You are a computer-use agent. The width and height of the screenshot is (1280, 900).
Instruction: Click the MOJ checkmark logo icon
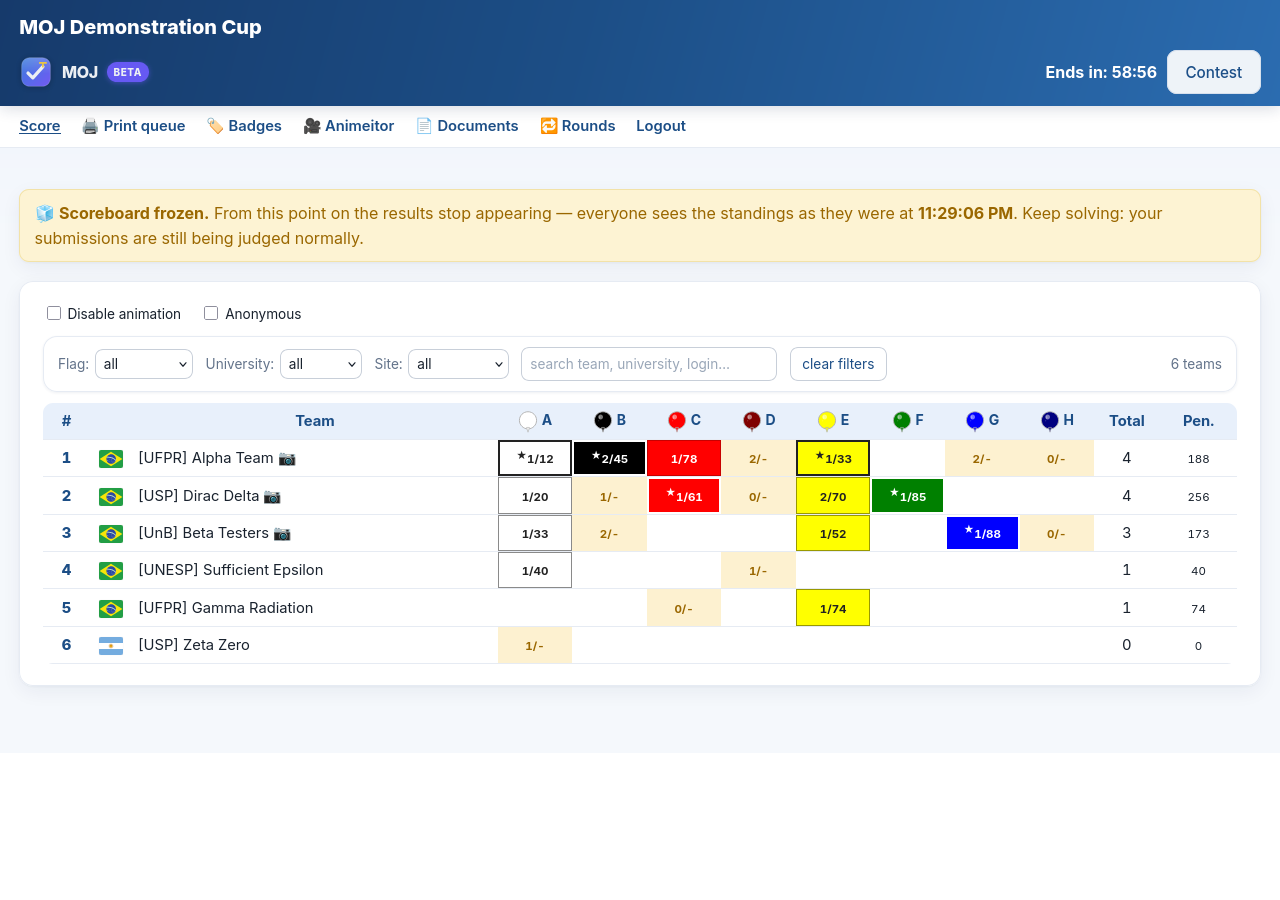click(x=36, y=72)
